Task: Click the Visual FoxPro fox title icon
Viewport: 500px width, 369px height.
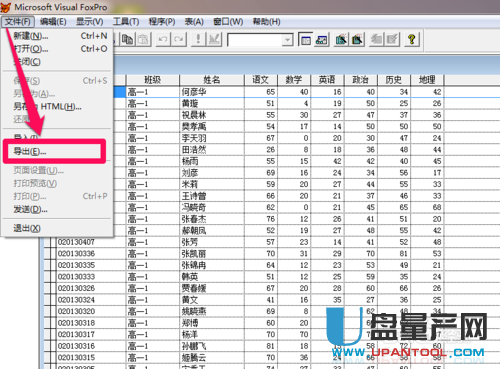Action: click(6, 7)
